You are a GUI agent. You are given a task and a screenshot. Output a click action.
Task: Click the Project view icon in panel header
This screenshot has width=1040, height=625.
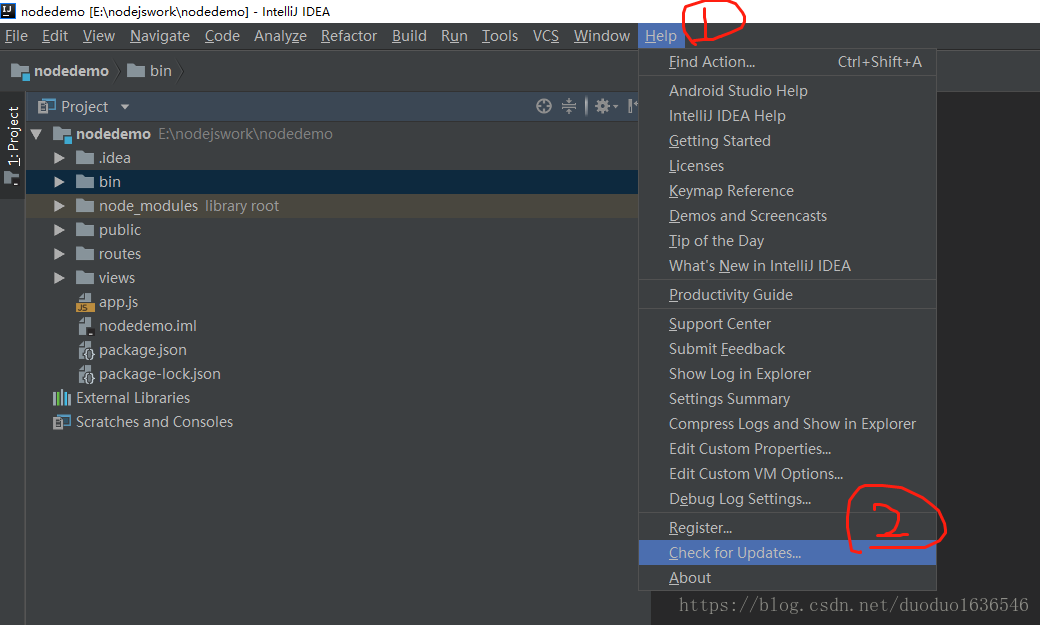click(46, 106)
